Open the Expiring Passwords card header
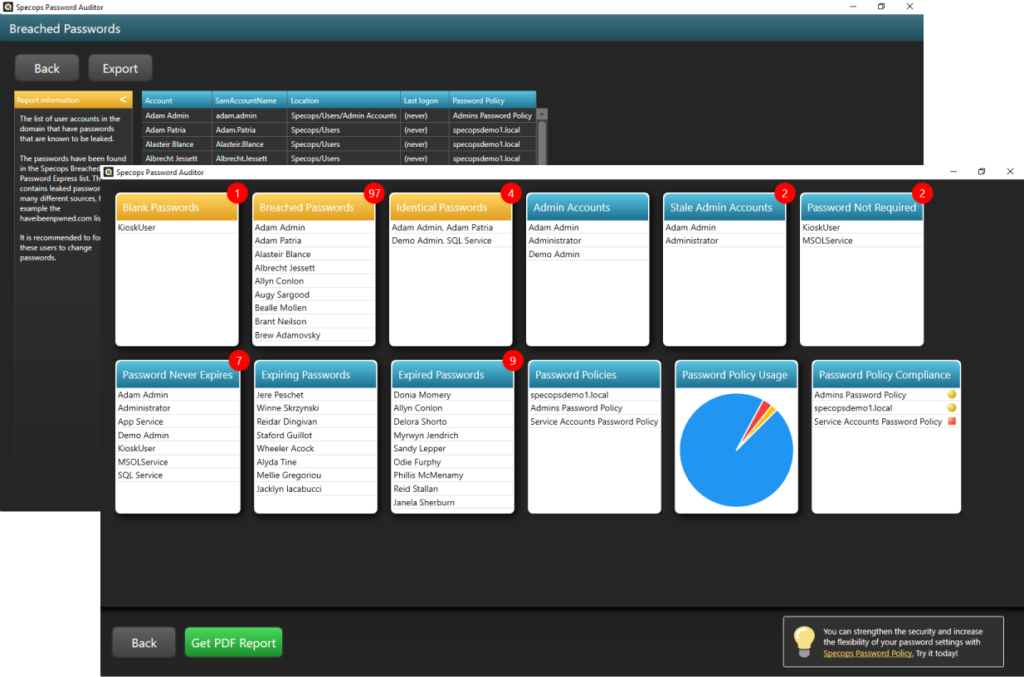Image resolution: width=1024 pixels, height=677 pixels. click(315, 375)
